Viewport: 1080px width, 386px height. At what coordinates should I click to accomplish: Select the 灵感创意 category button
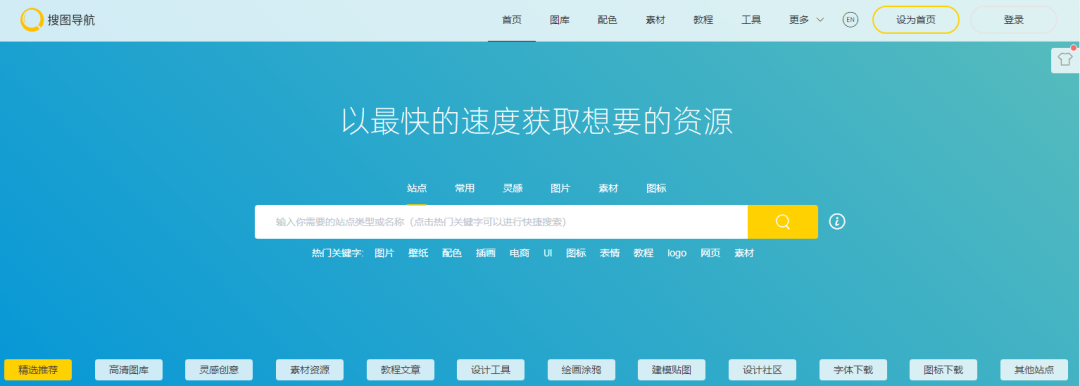tap(219, 370)
